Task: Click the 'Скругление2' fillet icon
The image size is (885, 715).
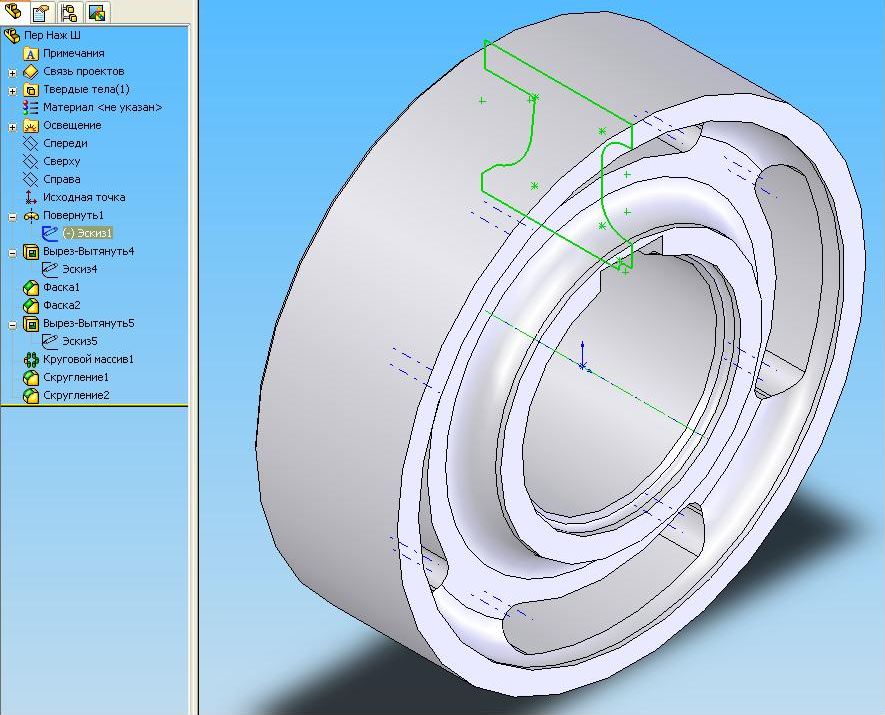Action: click(x=30, y=396)
